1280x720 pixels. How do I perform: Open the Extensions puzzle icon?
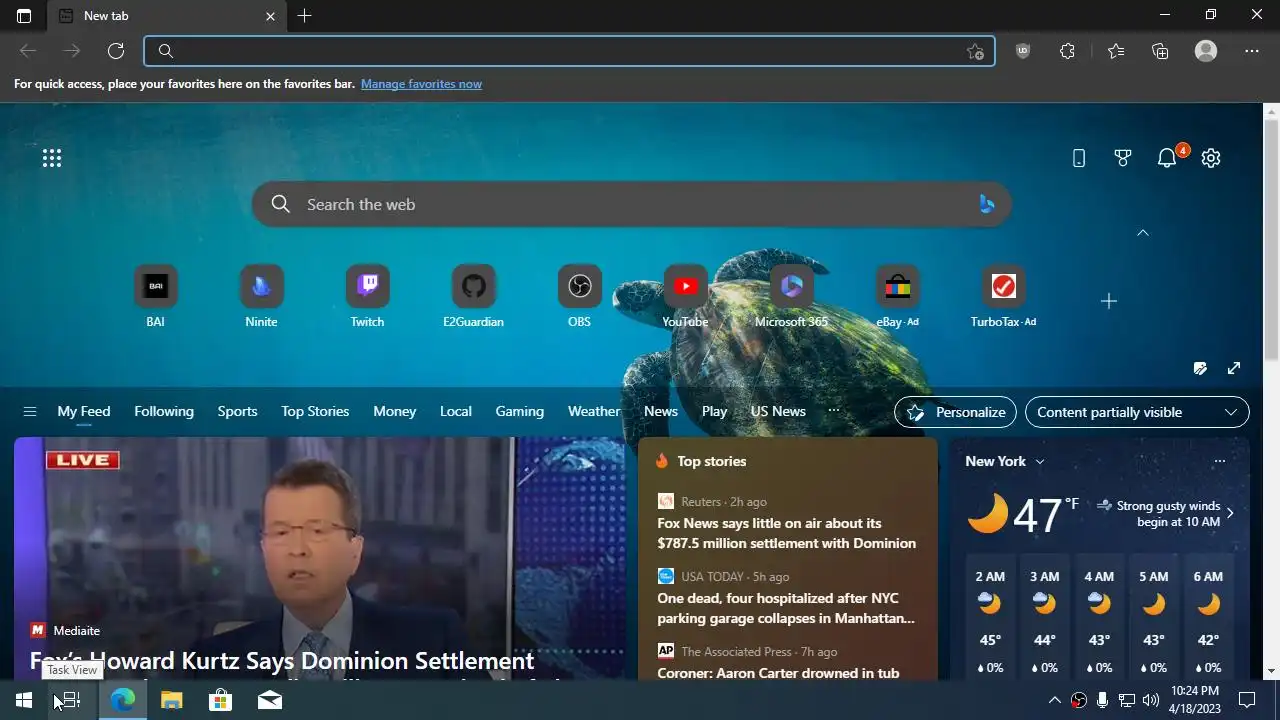coord(1067,51)
